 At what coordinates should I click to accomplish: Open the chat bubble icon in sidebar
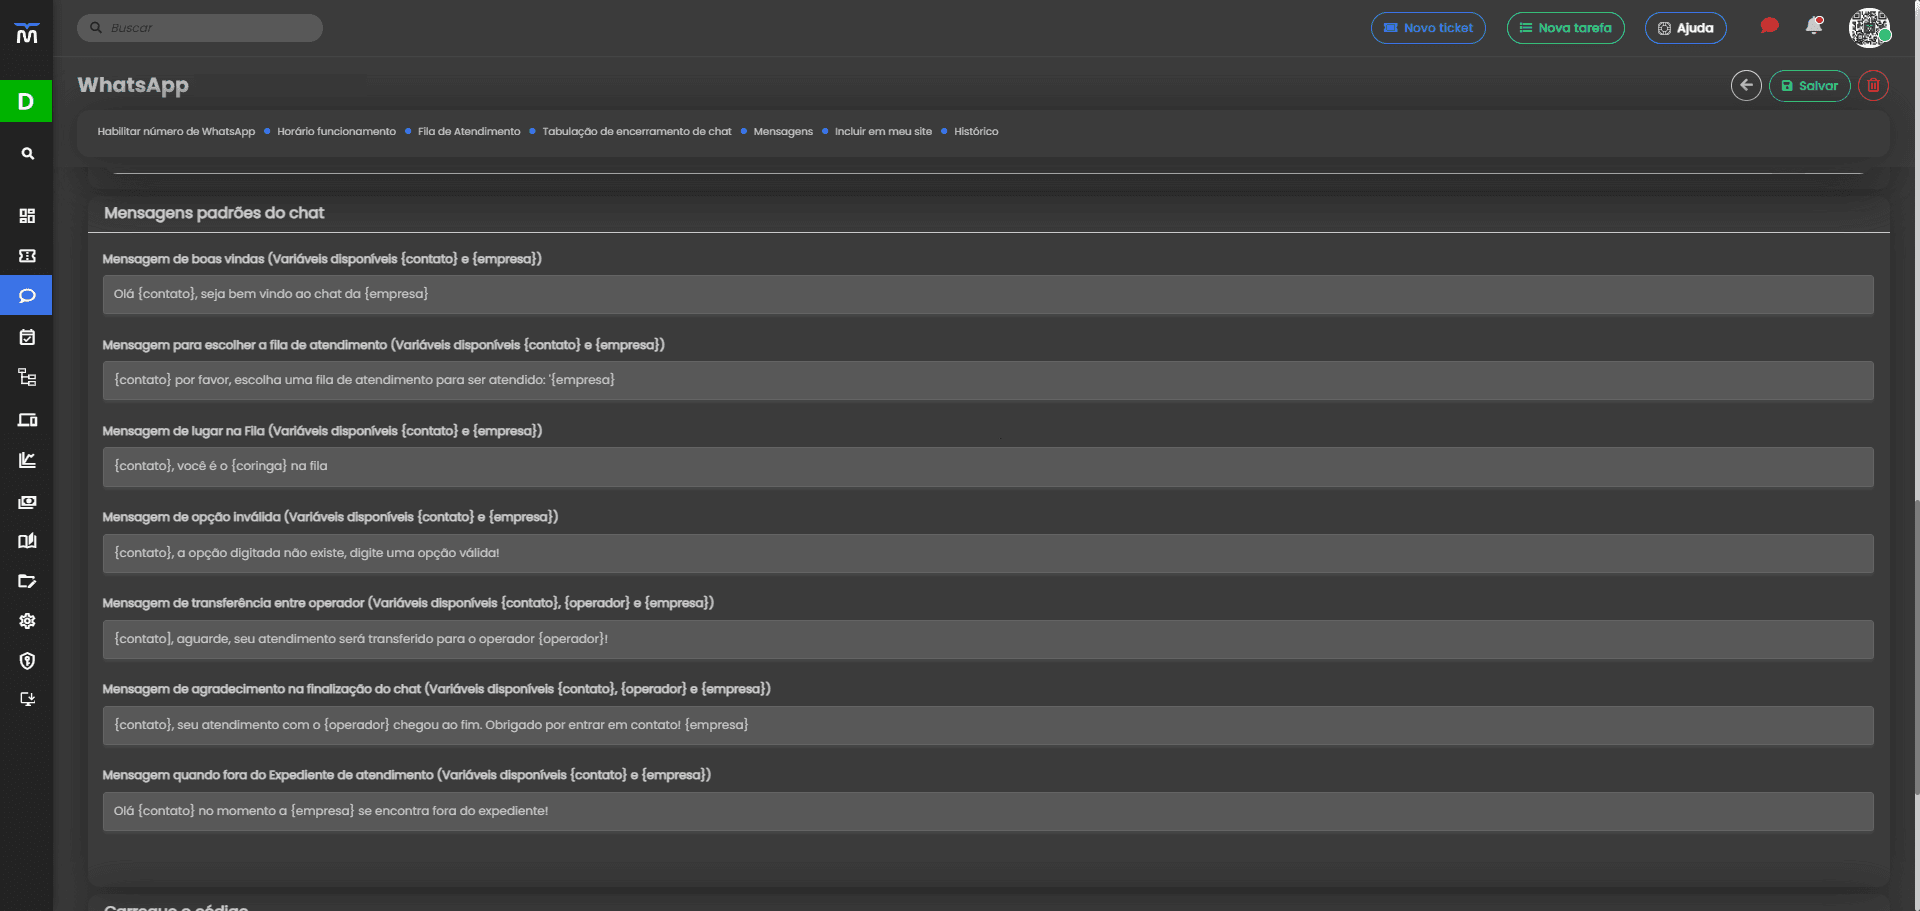(x=27, y=296)
